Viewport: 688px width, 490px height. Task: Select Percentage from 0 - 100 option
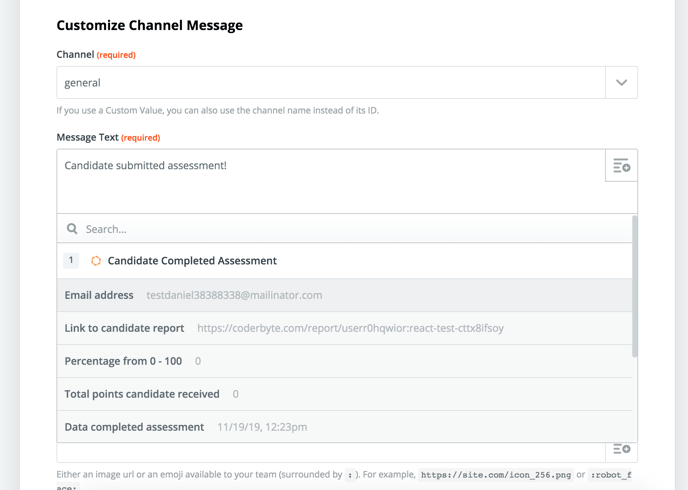click(x=123, y=361)
